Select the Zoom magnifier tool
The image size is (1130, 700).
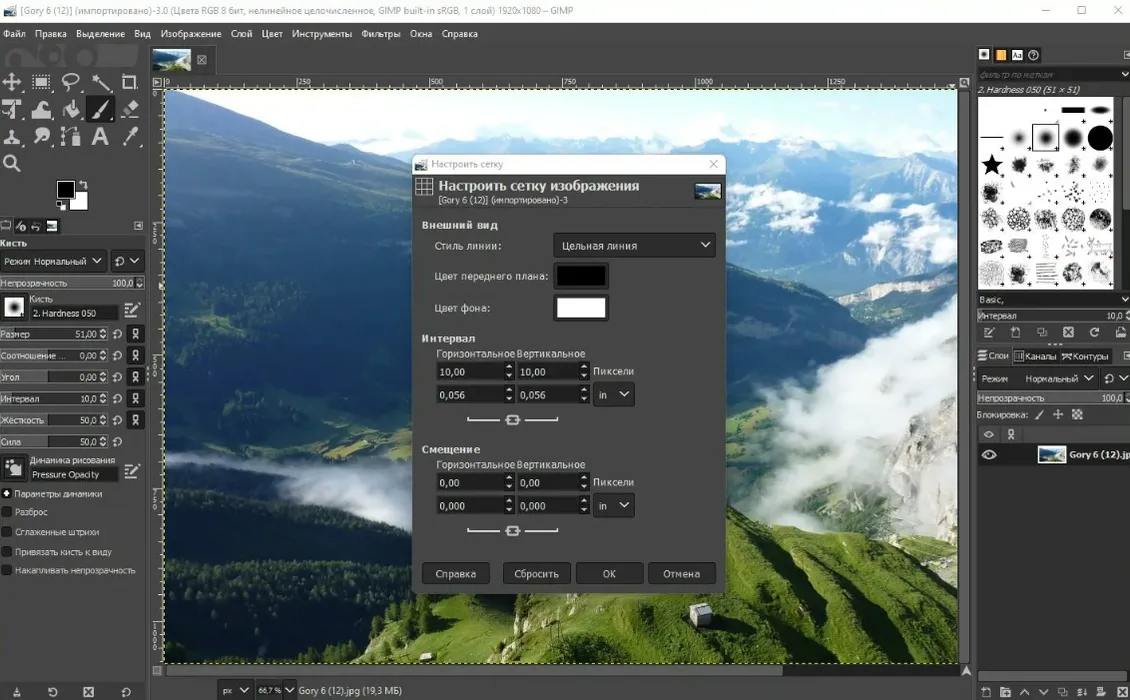tap(12, 163)
